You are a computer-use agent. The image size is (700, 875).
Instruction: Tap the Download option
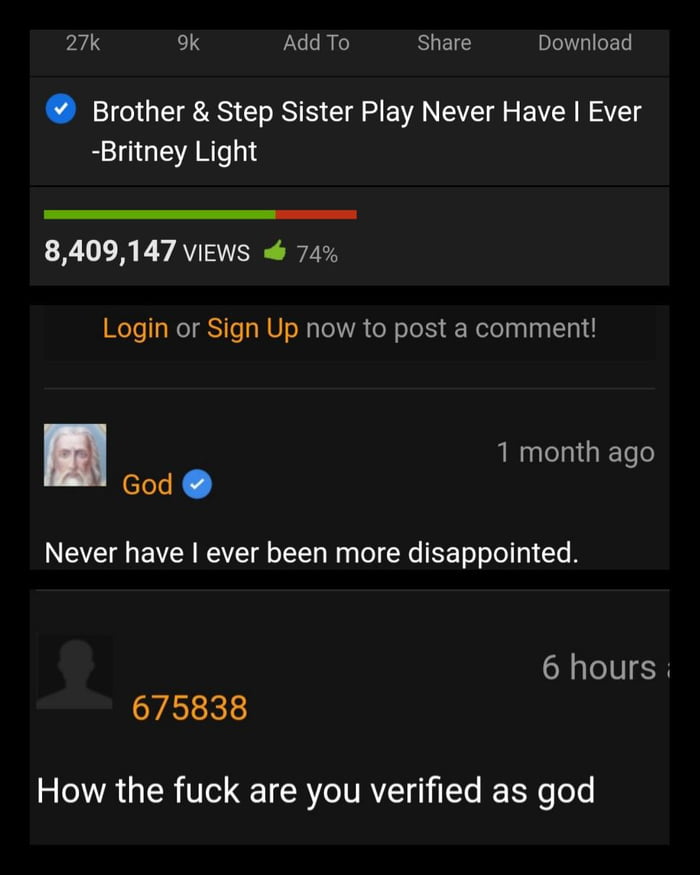(x=584, y=43)
